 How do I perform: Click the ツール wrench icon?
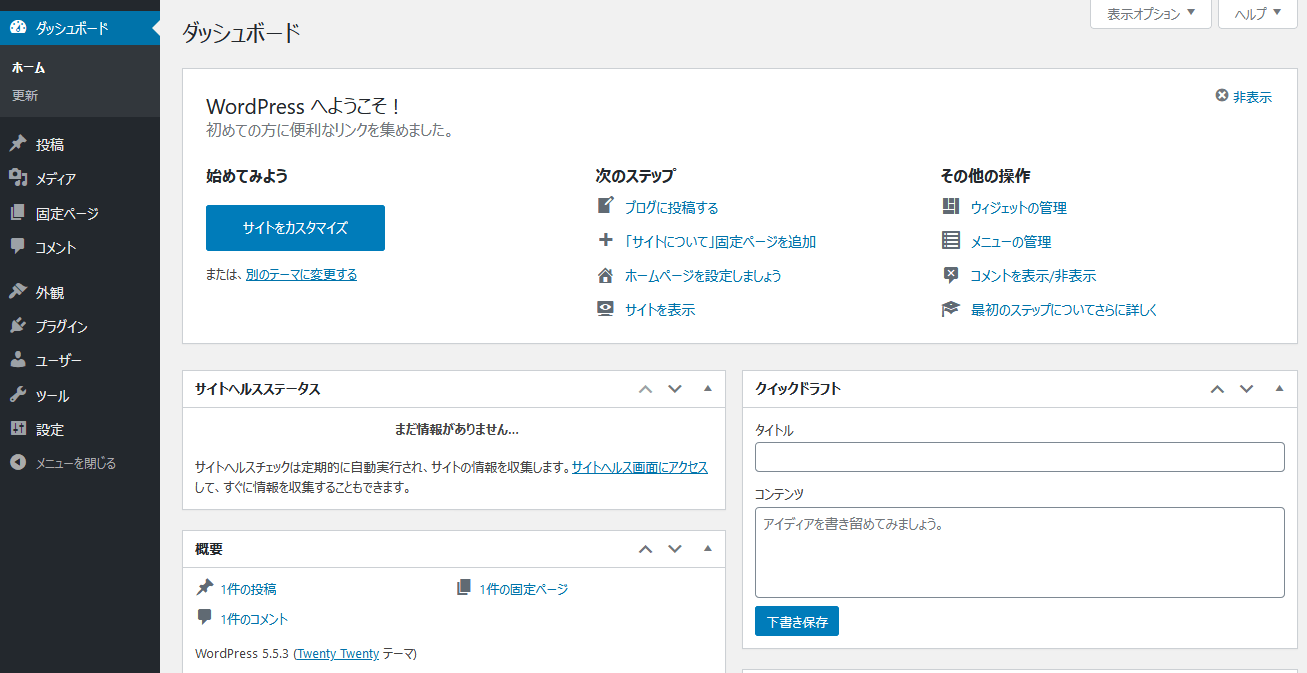18,395
